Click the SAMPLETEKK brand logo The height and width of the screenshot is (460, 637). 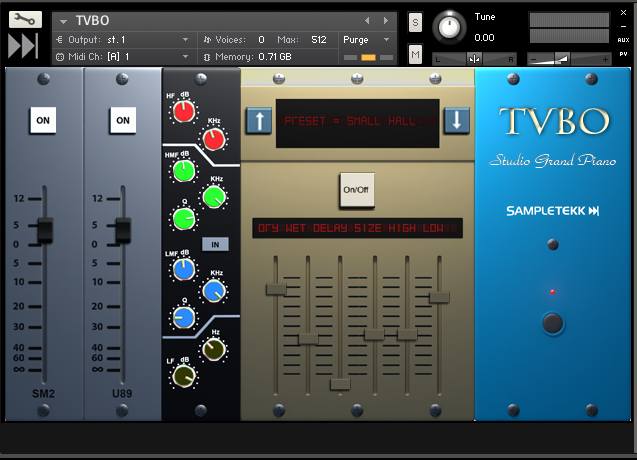(552, 211)
